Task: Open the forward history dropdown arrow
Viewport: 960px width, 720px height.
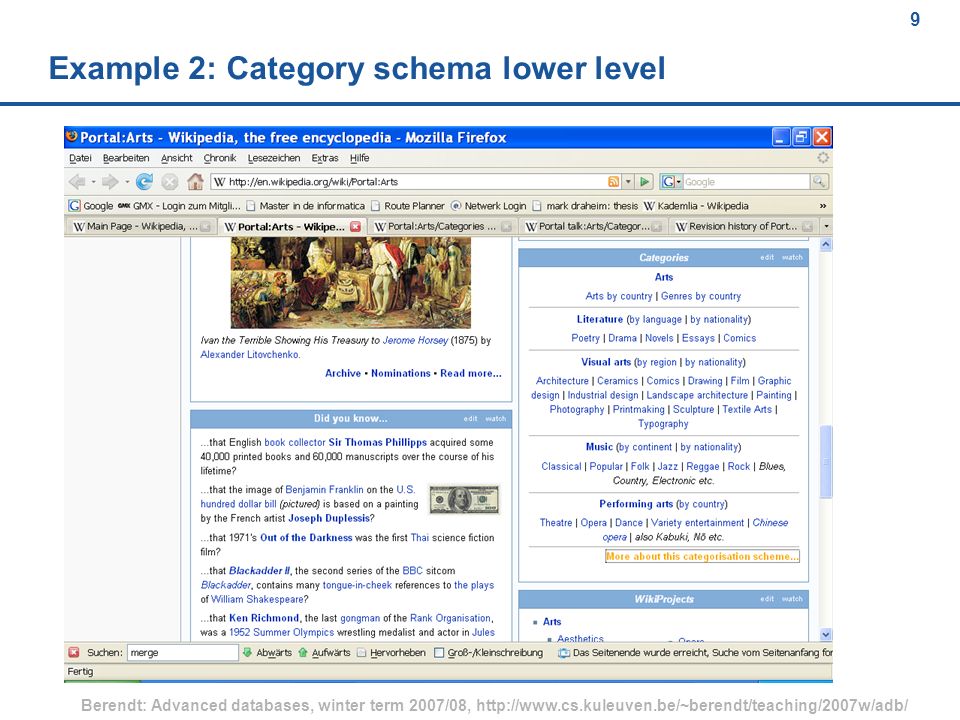Action: [x=127, y=182]
